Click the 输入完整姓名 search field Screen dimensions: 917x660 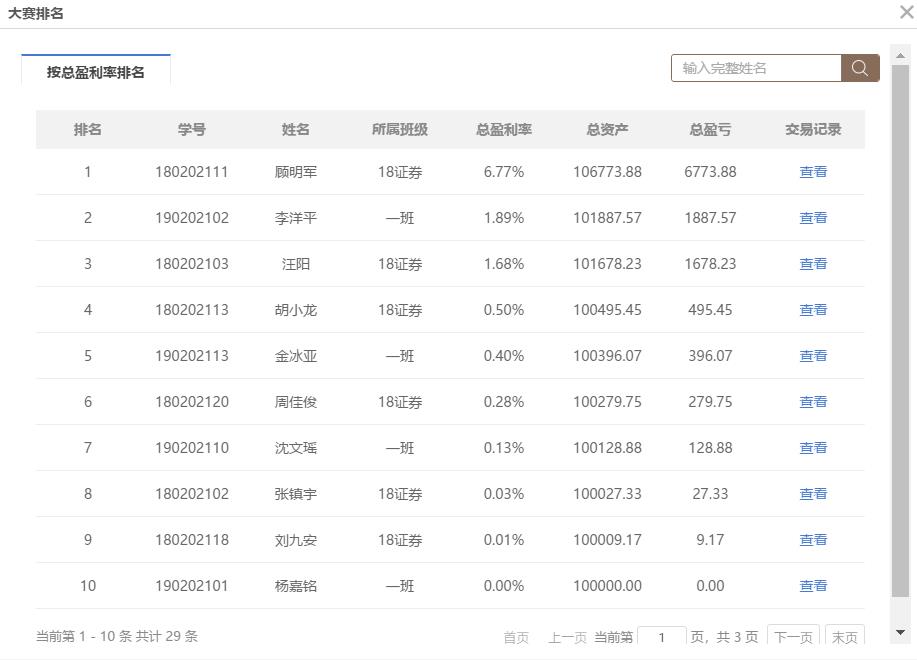coord(756,68)
